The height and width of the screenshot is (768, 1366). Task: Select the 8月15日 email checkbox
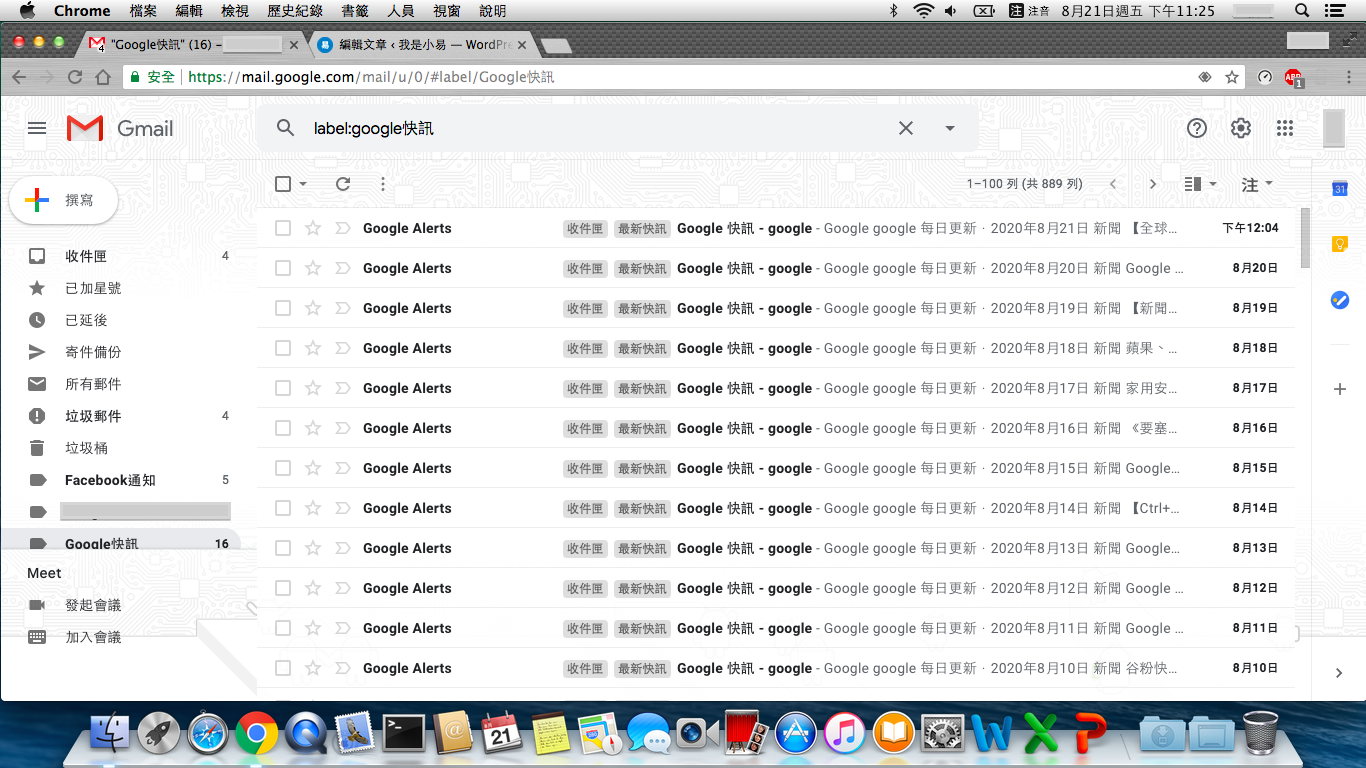[x=283, y=468]
